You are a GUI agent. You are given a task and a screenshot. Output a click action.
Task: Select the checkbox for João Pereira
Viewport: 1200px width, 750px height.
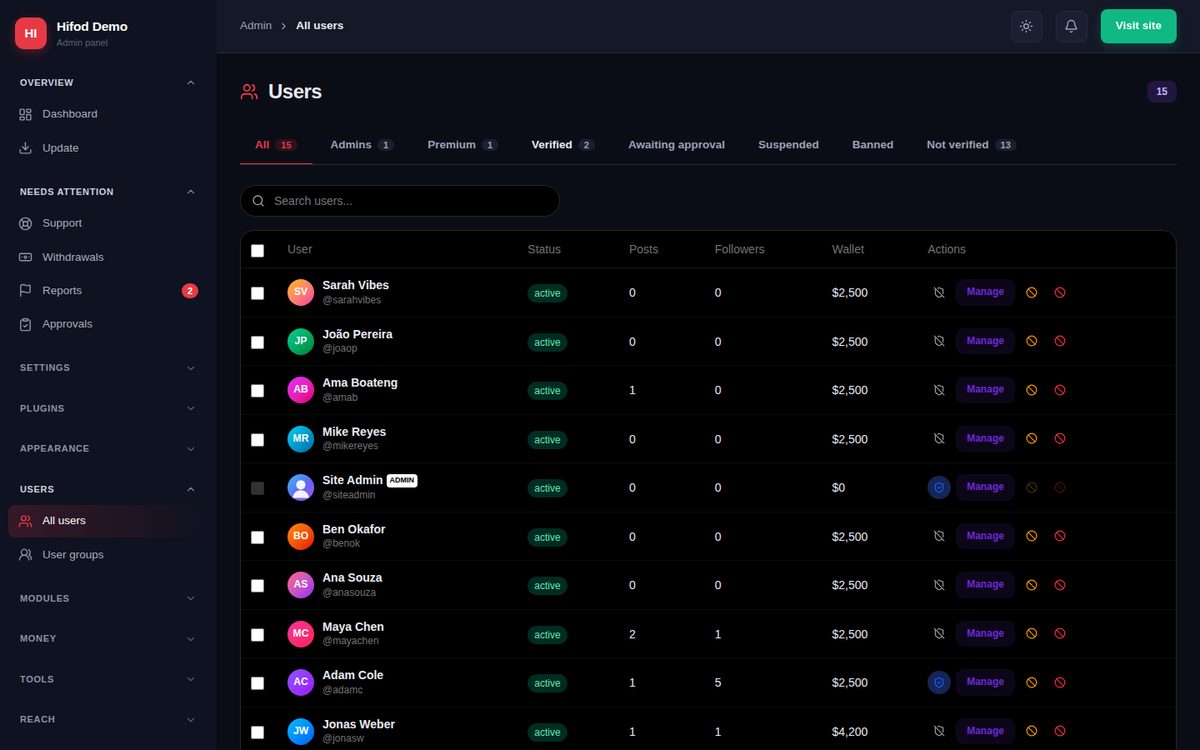[x=257, y=342]
